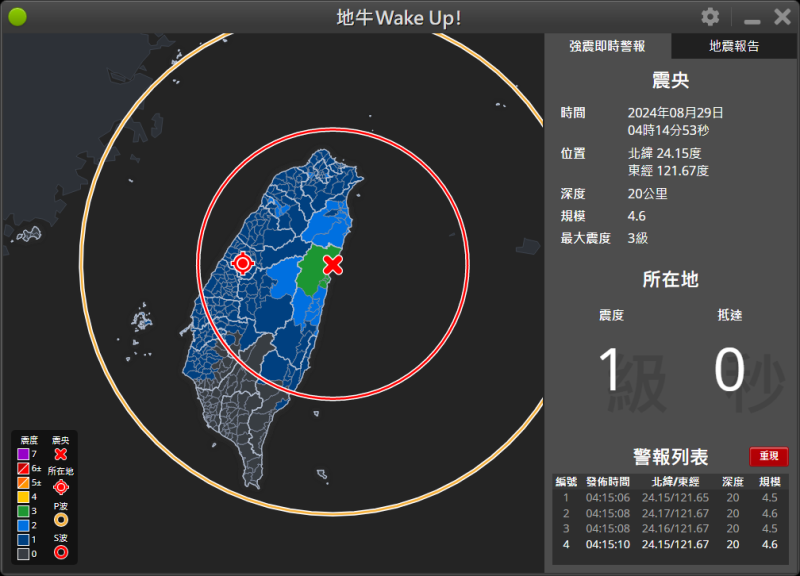Open the 地震報告 tab
The height and width of the screenshot is (576, 800).
coord(734,46)
